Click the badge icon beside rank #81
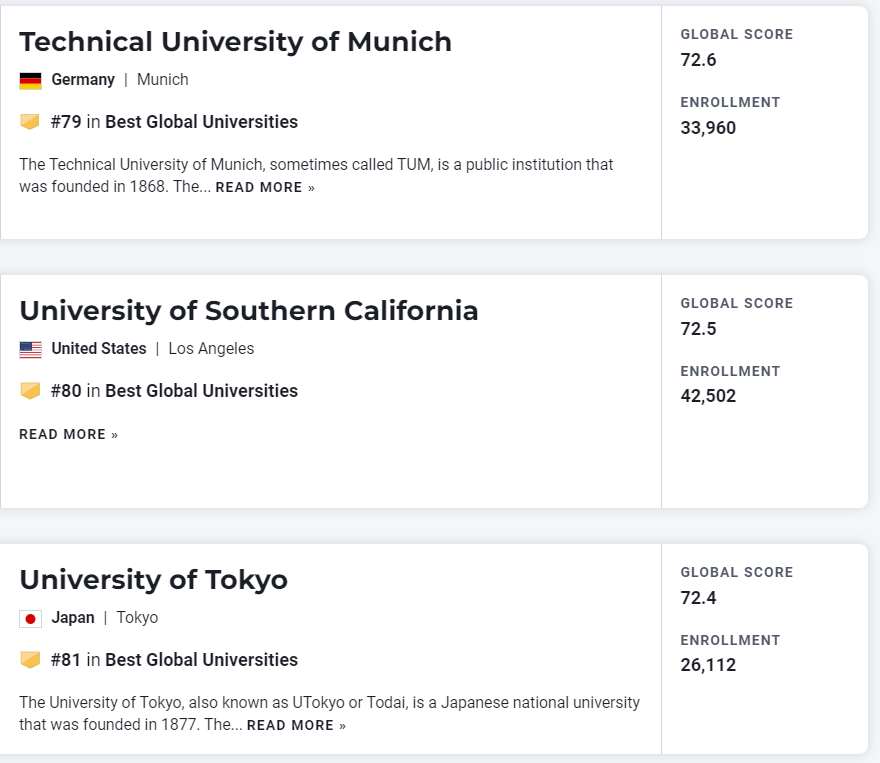The height and width of the screenshot is (763, 880). click(x=30, y=660)
